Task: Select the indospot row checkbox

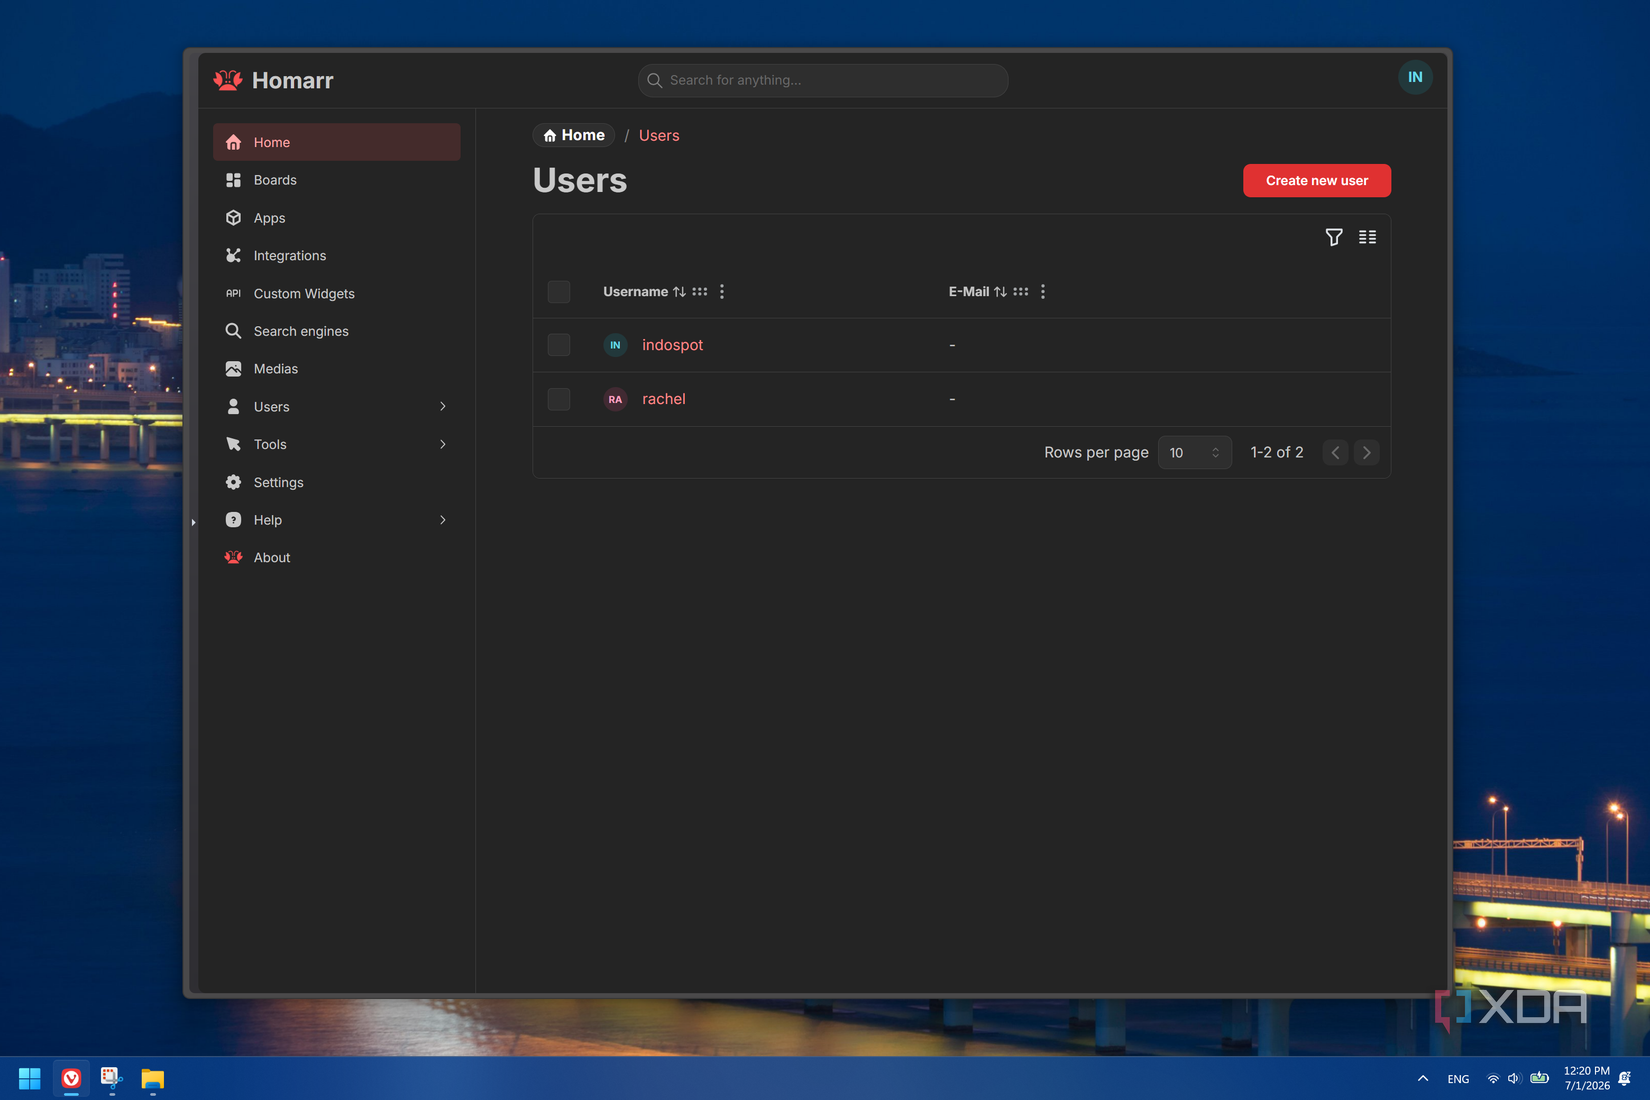Action: (559, 345)
